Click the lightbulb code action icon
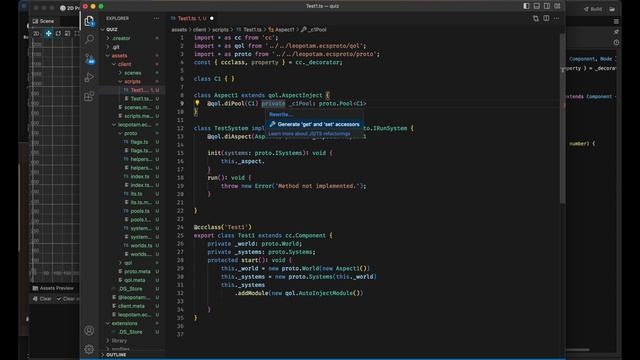Image resolution: width=640 pixels, height=360 pixels. (x=197, y=103)
